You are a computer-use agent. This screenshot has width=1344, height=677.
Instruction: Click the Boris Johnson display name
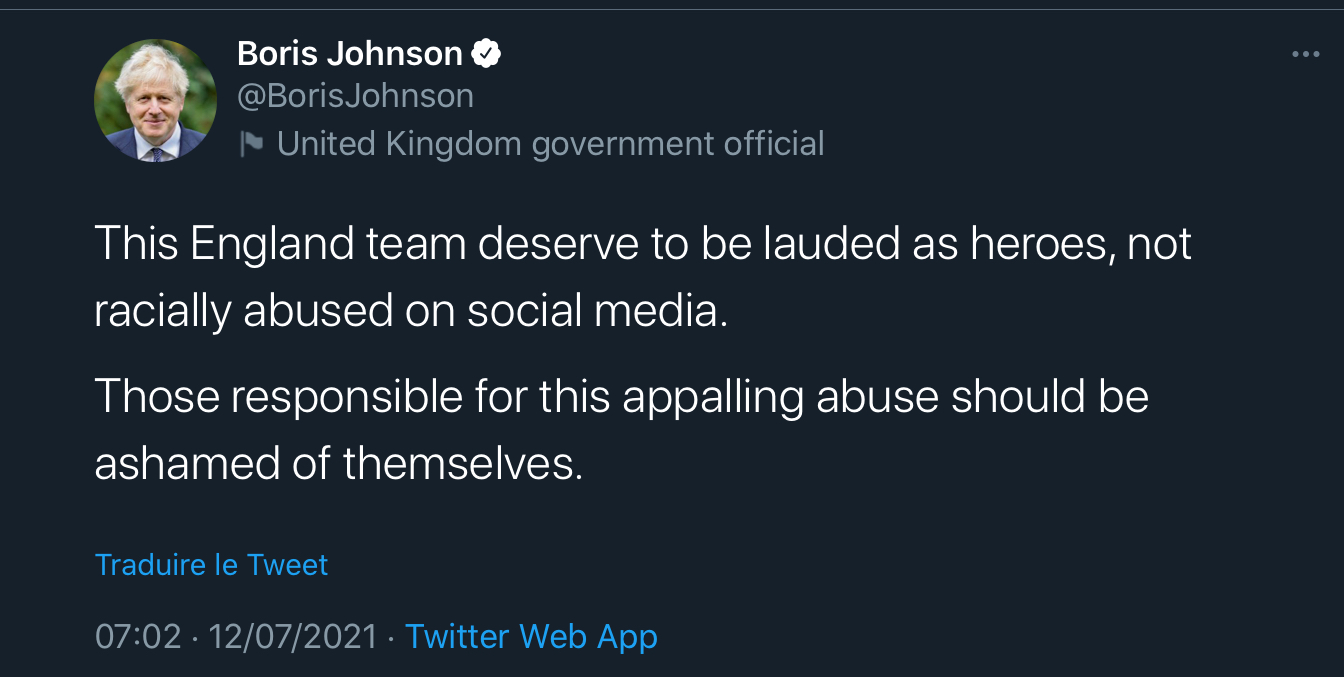[349, 54]
